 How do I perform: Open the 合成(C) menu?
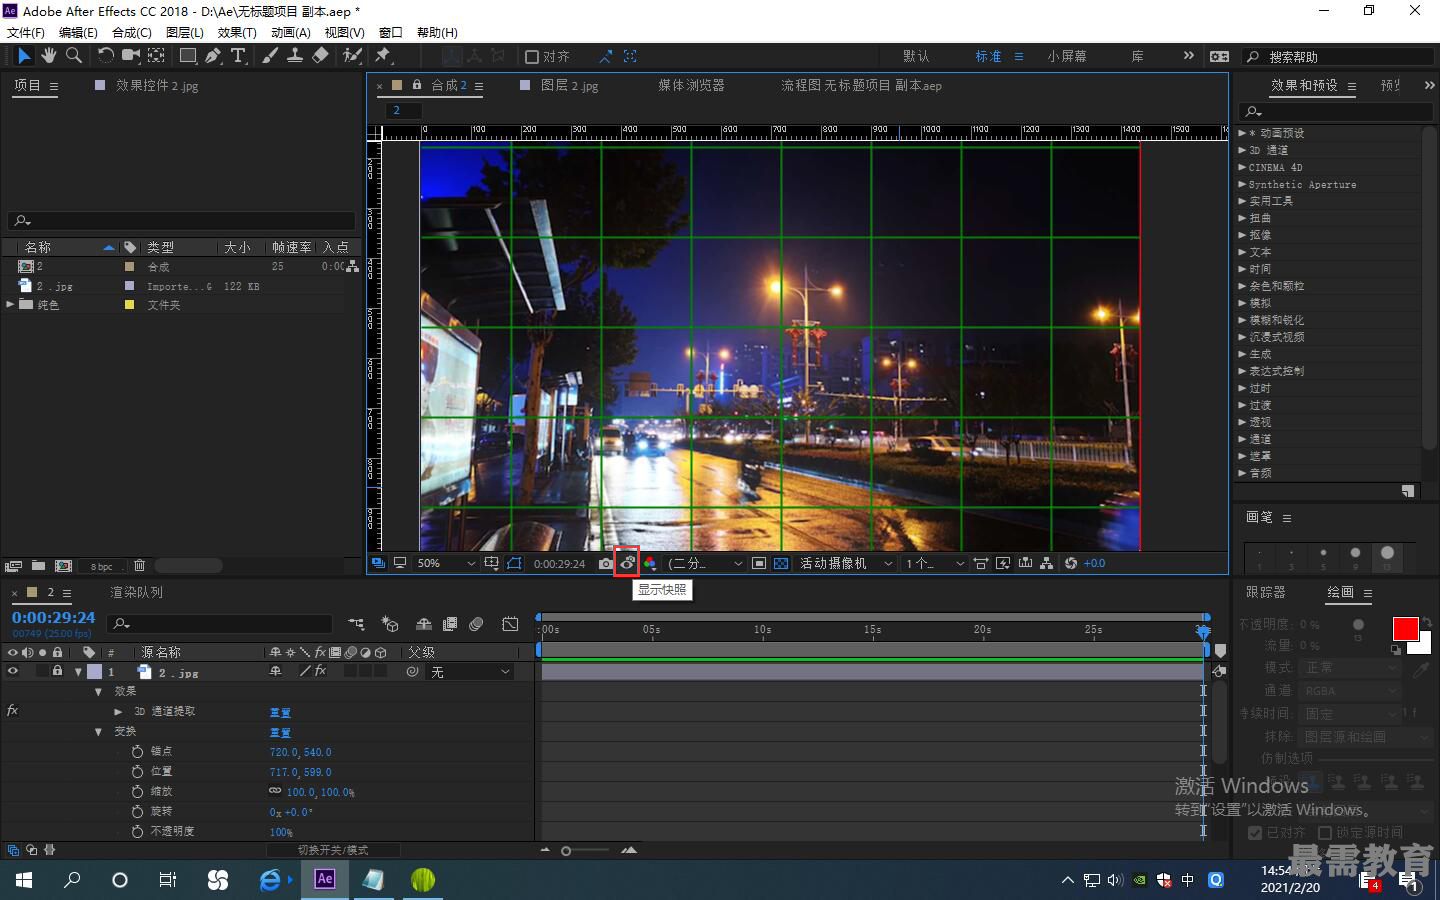point(132,32)
